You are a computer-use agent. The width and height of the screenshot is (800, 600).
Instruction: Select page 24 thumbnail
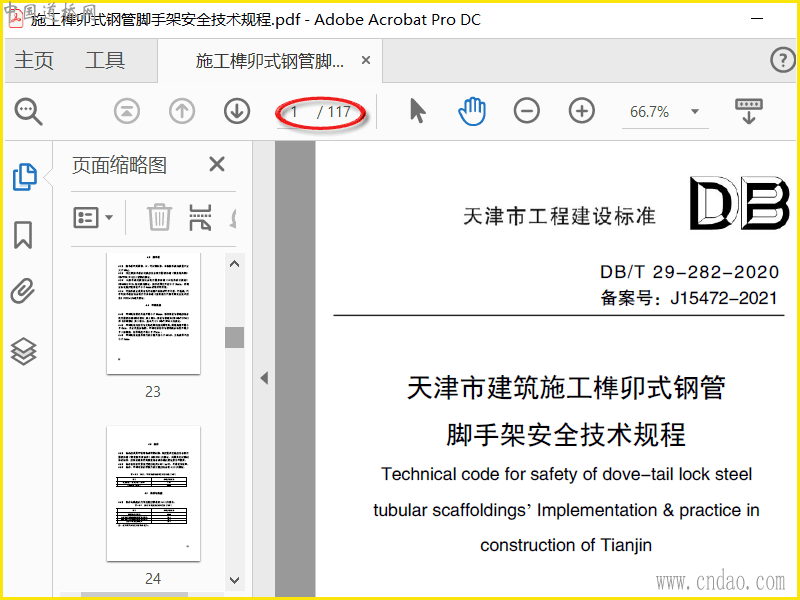pos(154,493)
